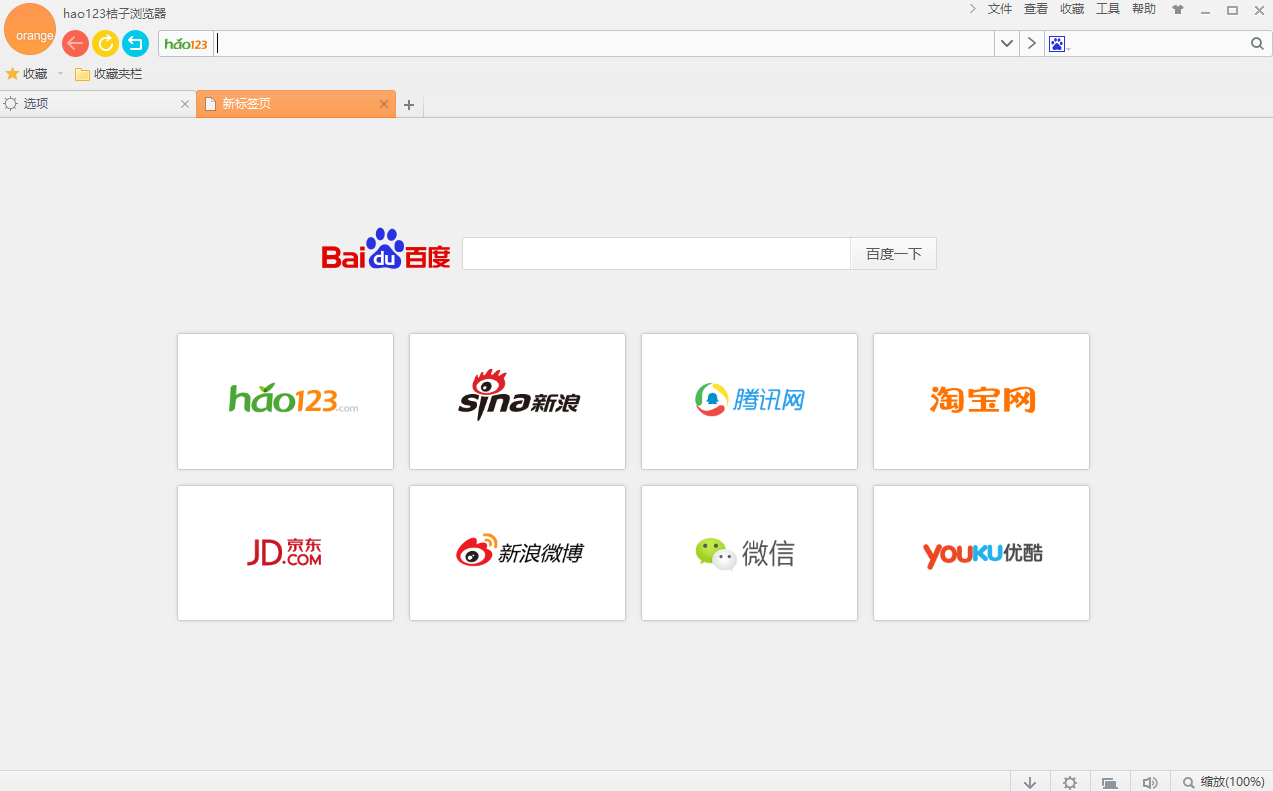The height and width of the screenshot is (791, 1273).
Task: Open the 帮助 menu
Action: [x=1144, y=9]
